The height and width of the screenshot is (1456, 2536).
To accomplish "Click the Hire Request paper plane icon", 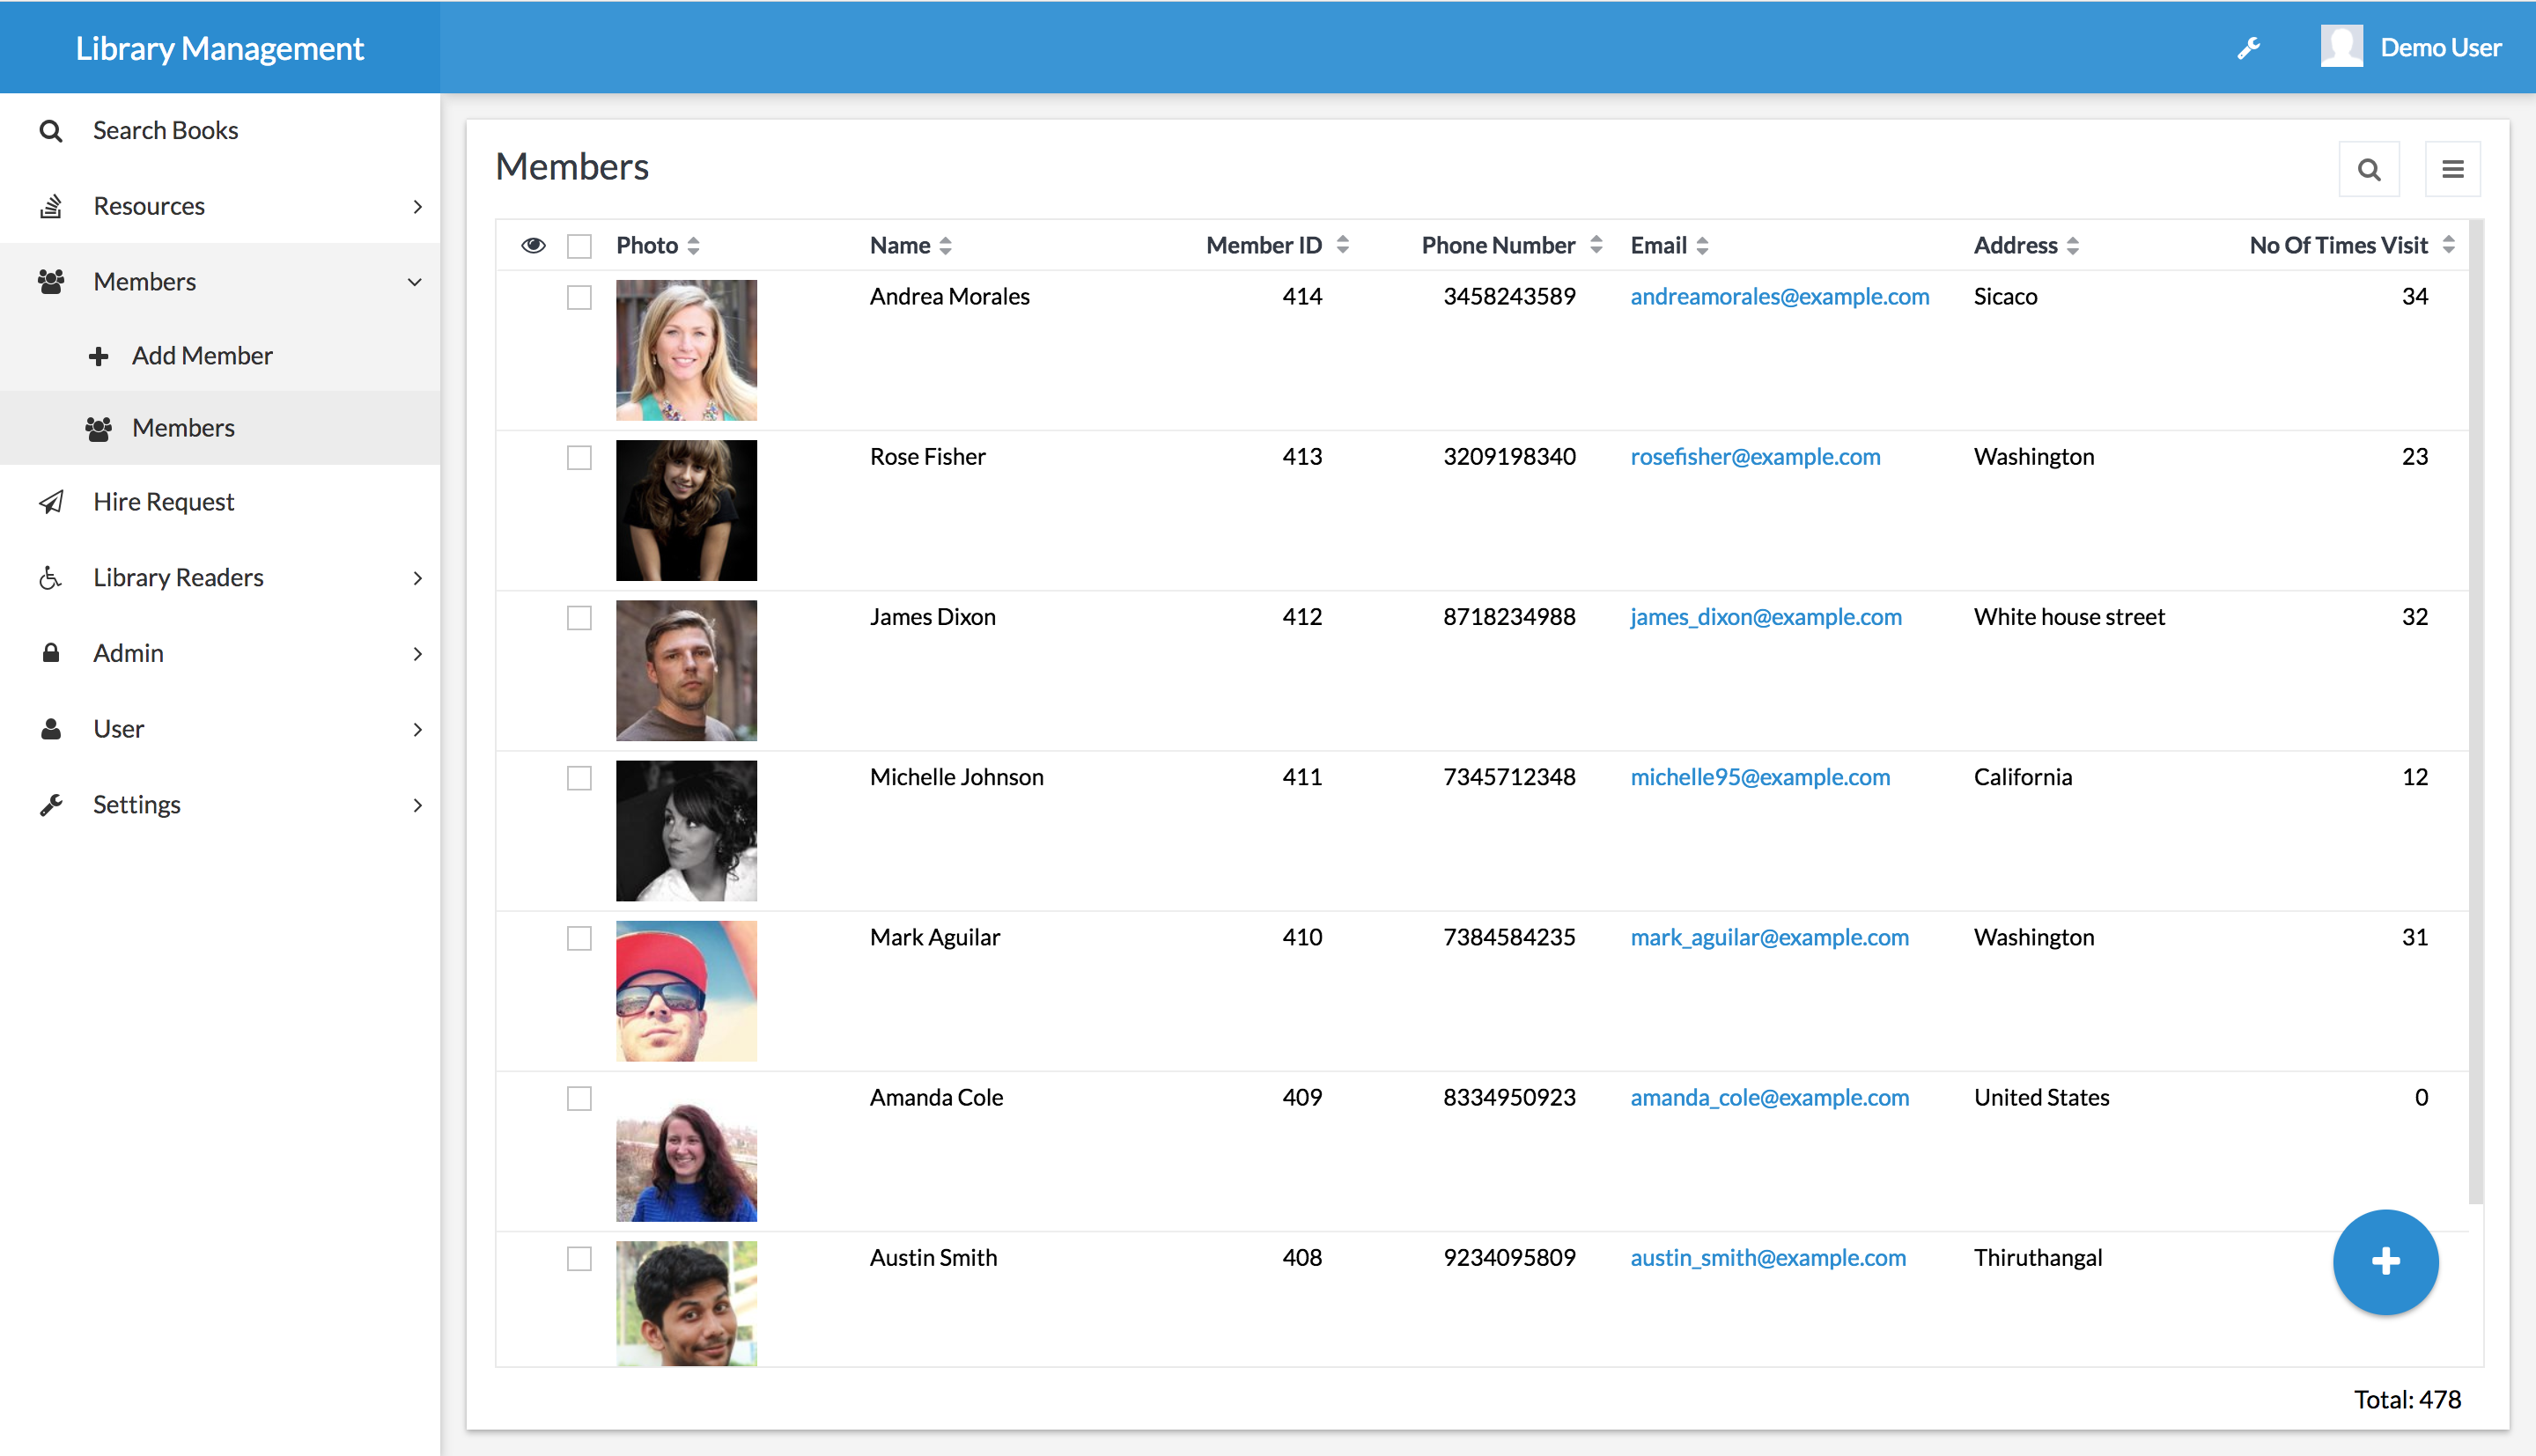I will pos(51,502).
